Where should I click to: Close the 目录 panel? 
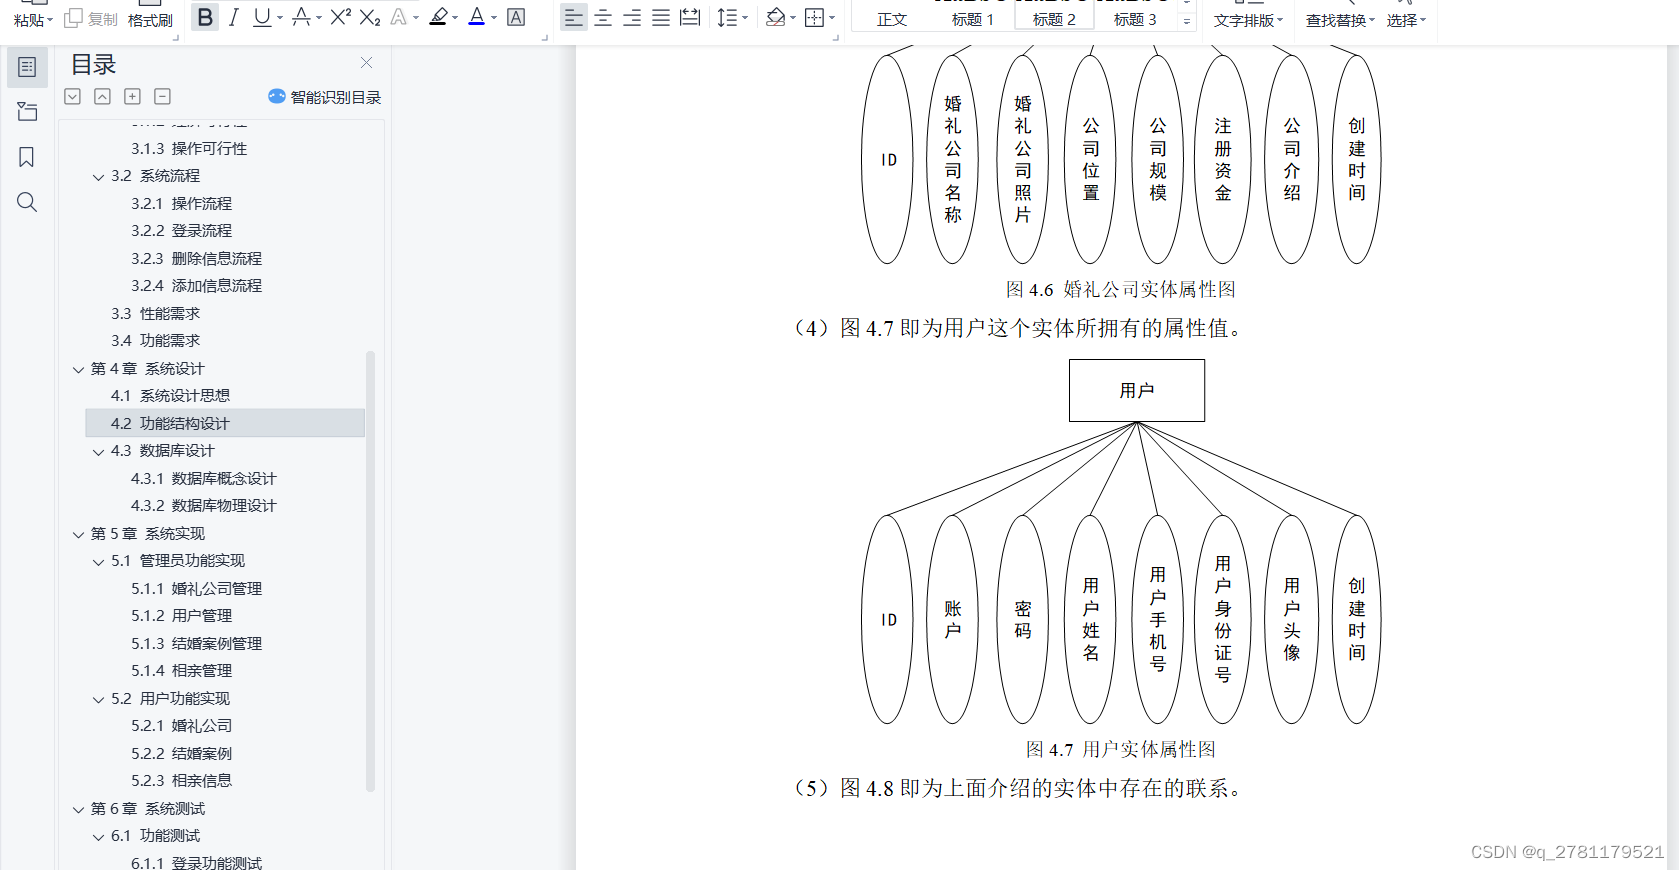click(366, 63)
